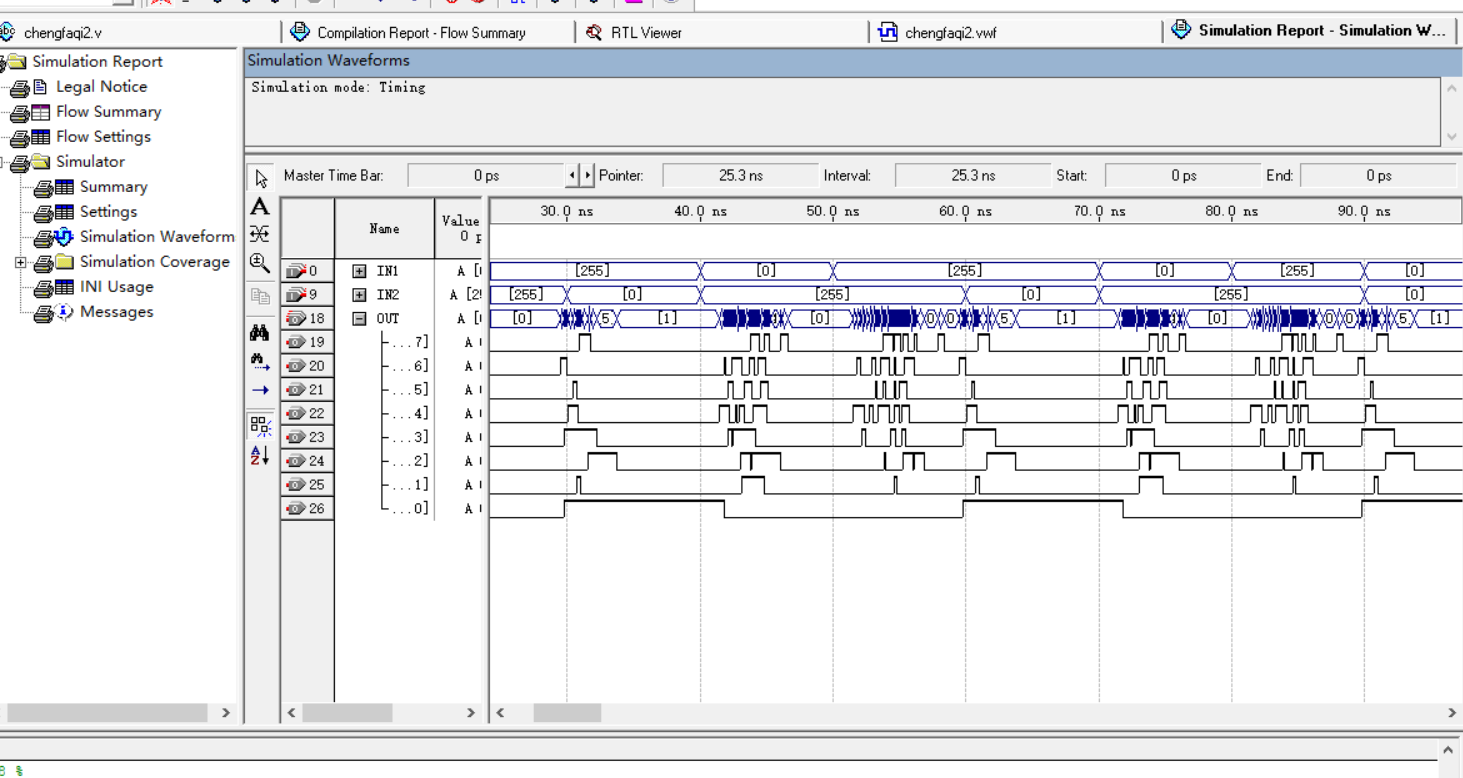Screen dimensions: 1463x778
Task: Select row 19 output pin icon
Action: [296, 342]
